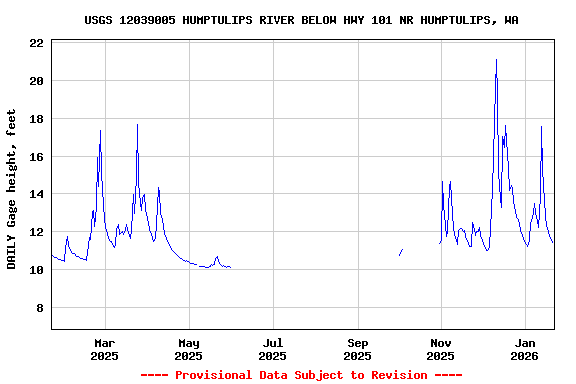The height and width of the screenshot is (384, 576).
Task: Click the x-axis label Jul 2025
Action: coord(273,350)
